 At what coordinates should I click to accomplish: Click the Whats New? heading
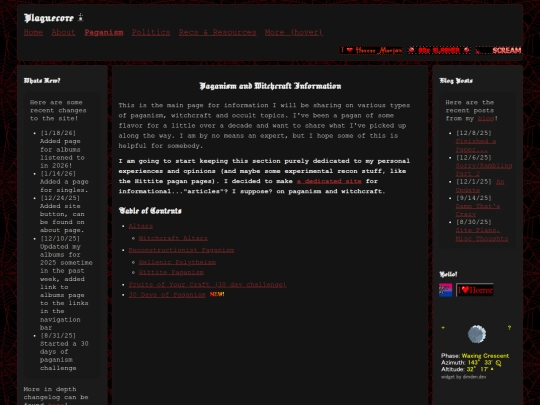tap(42, 81)
